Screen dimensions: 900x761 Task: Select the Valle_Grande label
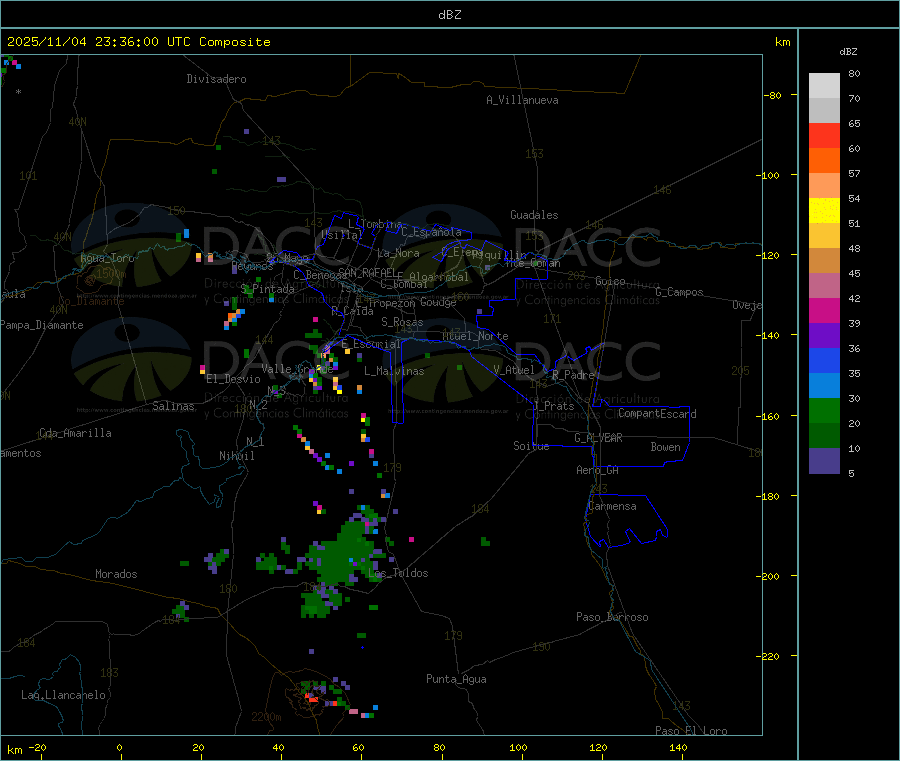297,369
